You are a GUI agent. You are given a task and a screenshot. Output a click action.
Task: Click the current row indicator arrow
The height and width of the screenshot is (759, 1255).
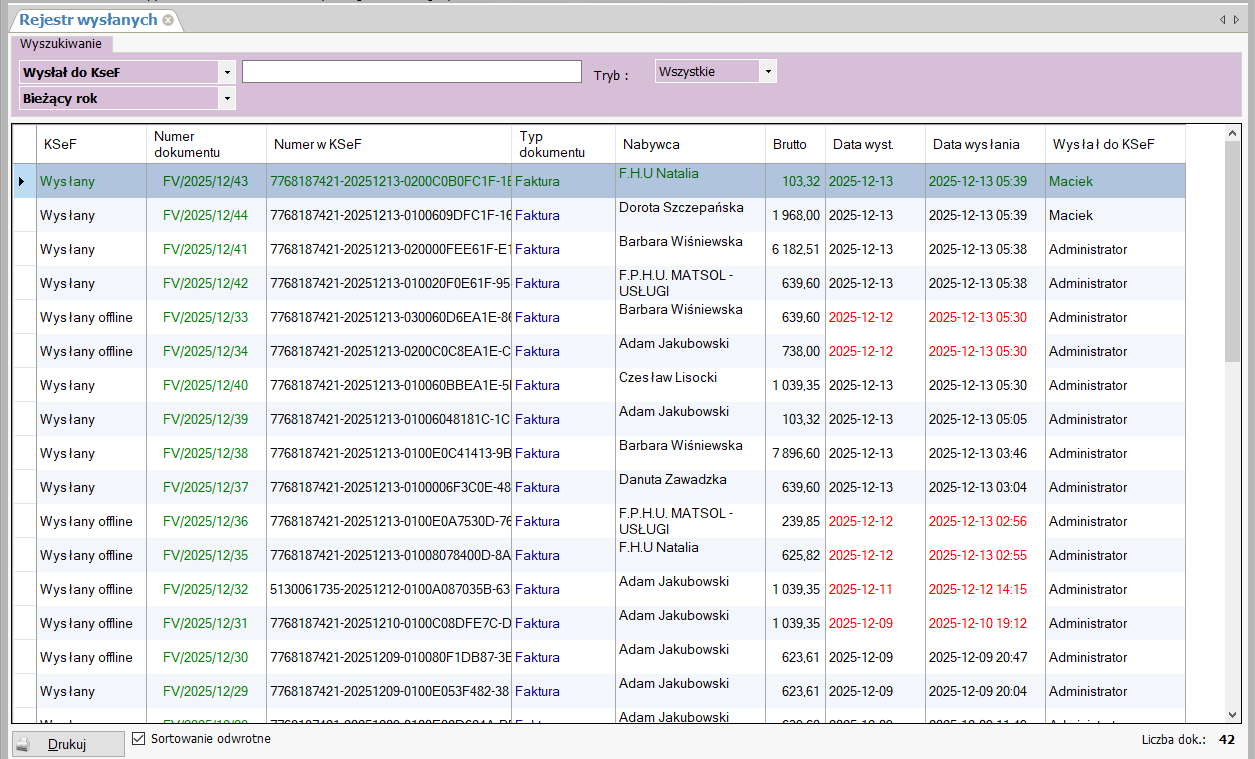tap(23, 182)
